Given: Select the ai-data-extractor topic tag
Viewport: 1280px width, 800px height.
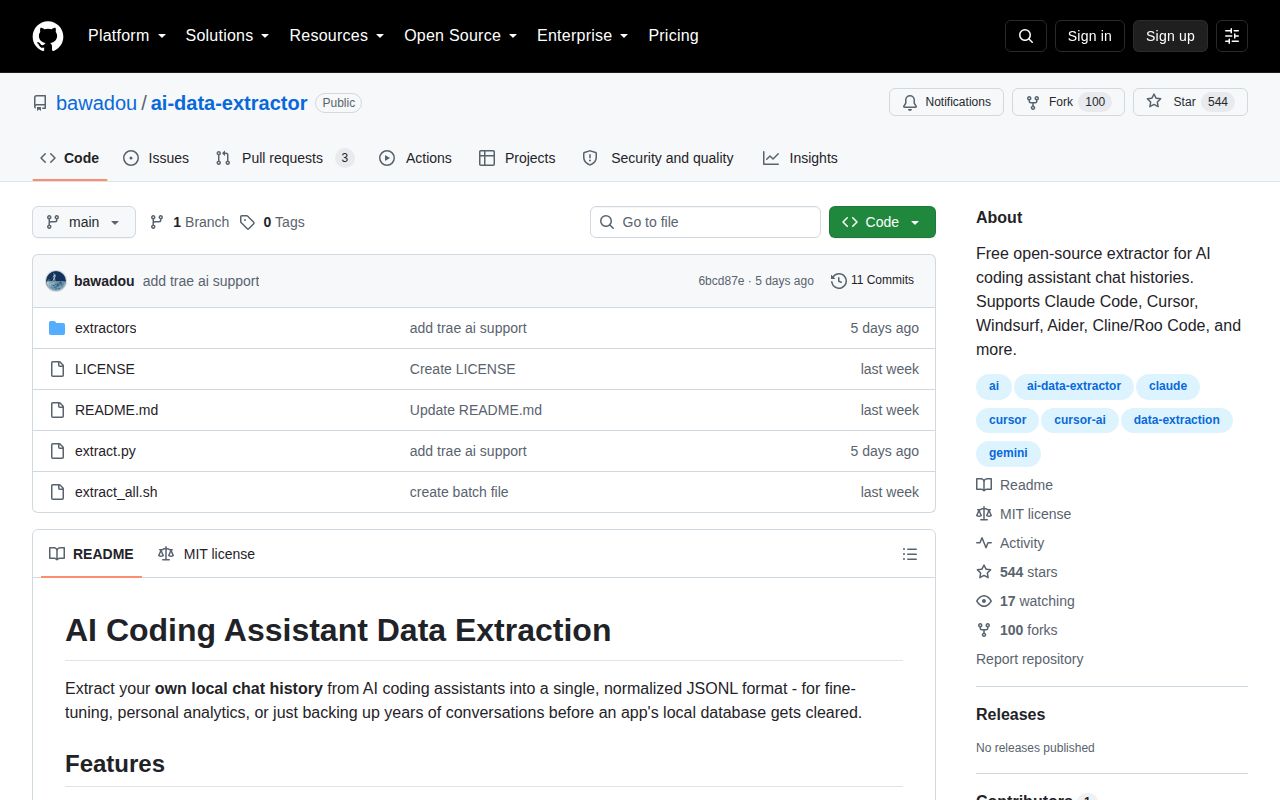Looking at the screenshot, I should pos(1074,386).
